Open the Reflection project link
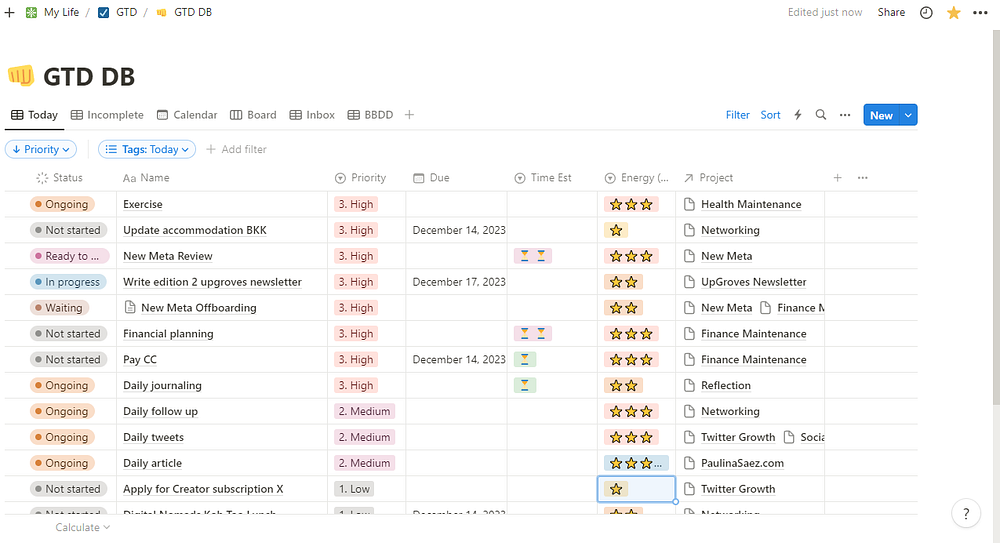 [x=726, y=385]
